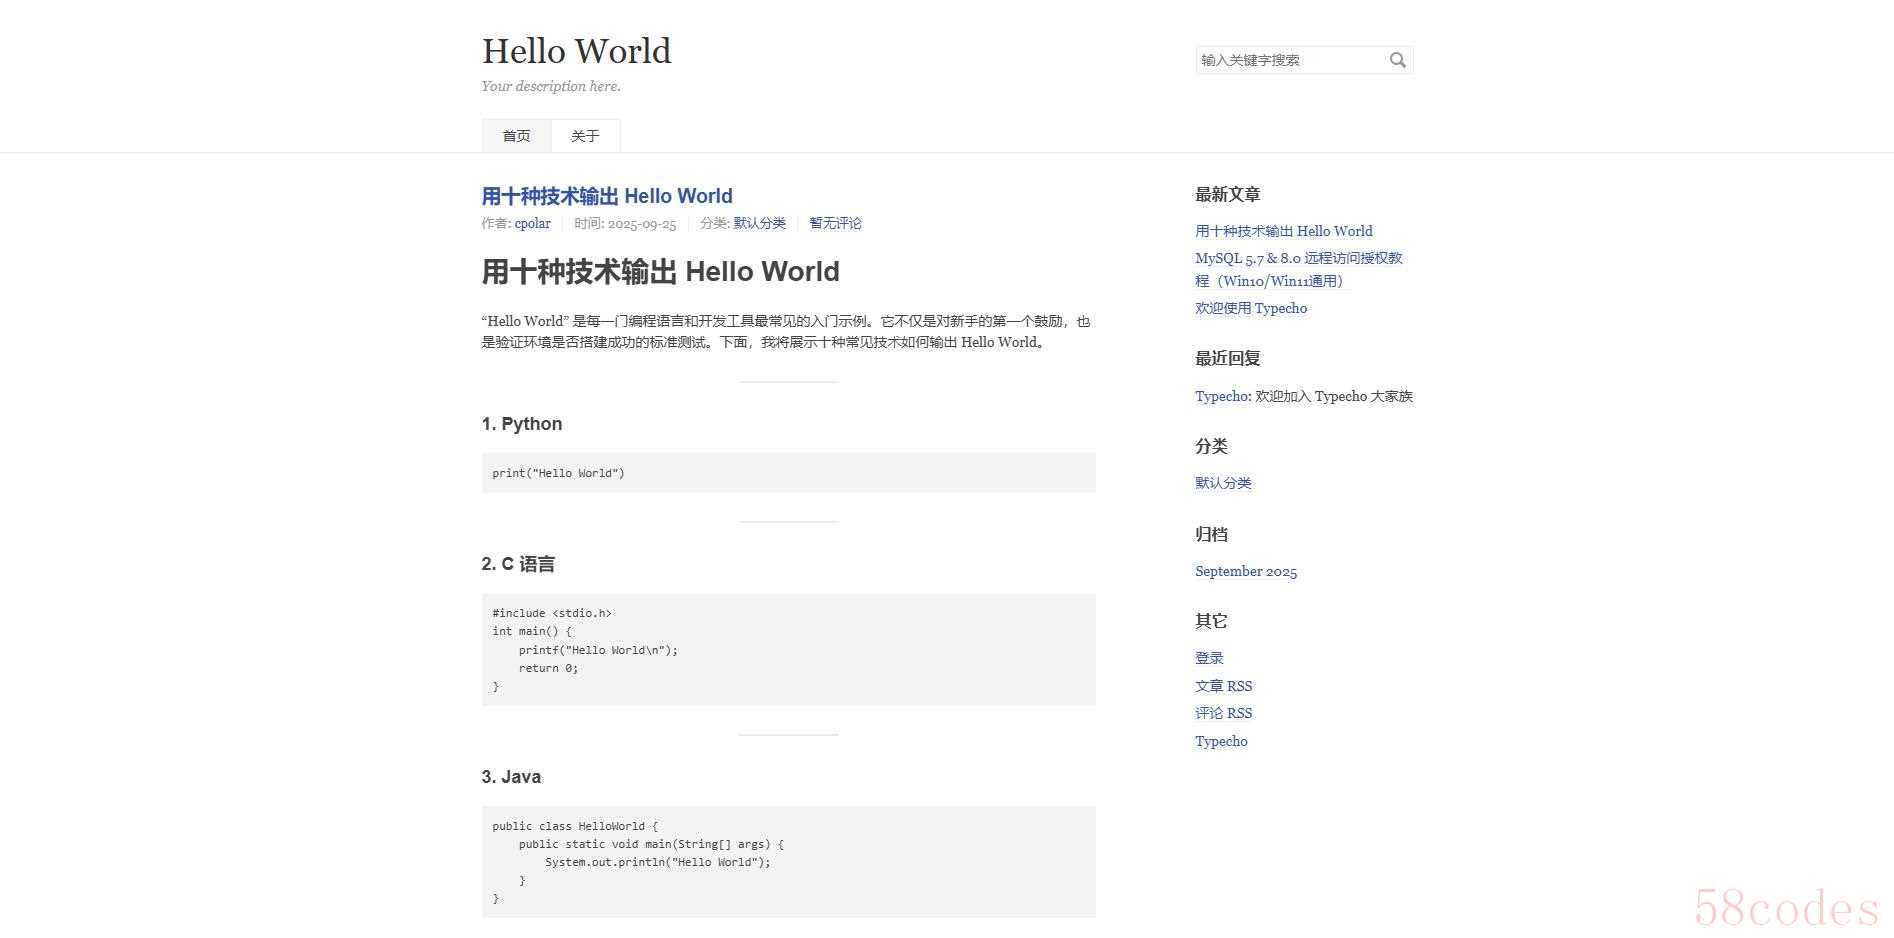Open the Typecho link under 其它
Screen dimensions: 1894x938
tap(1221, 741)
